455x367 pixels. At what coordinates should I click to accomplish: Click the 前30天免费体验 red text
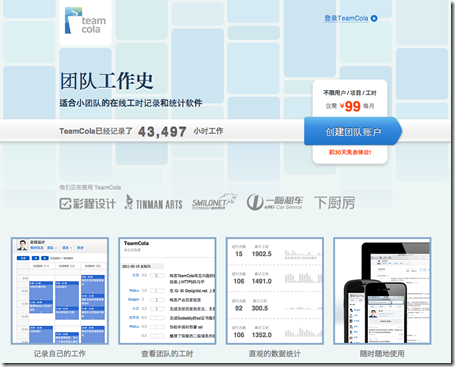coord(350,152)
